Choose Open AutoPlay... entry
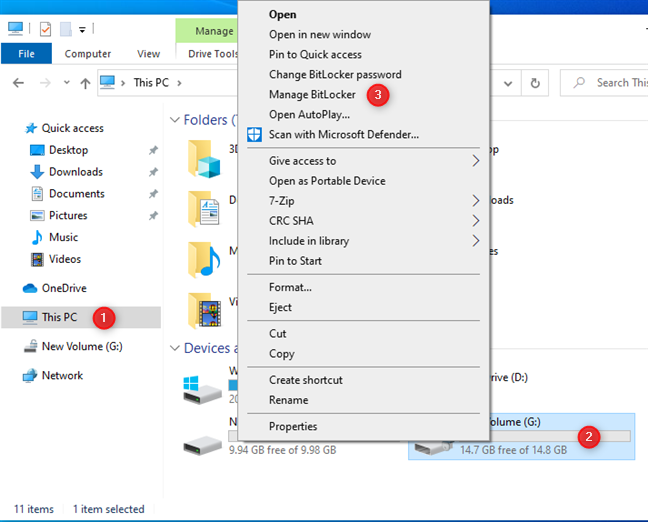The image size is (648, 522). [309, 114]
